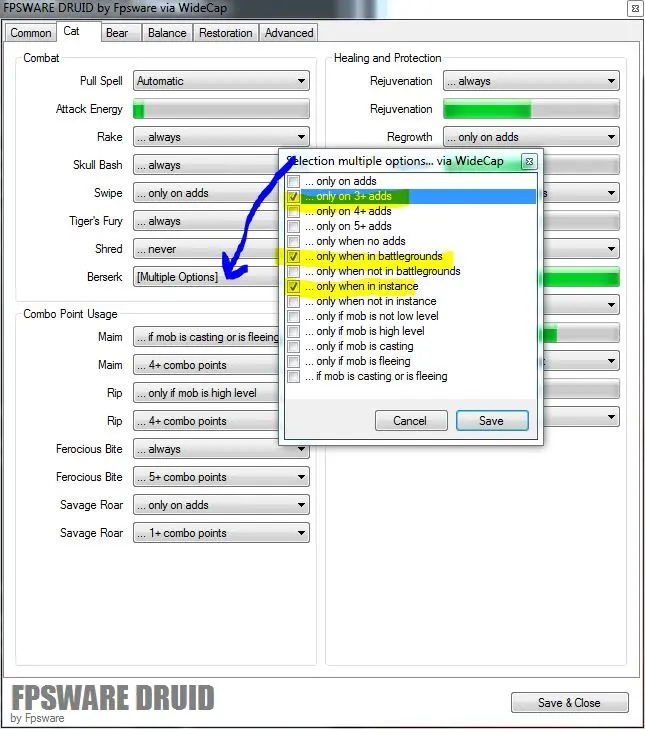Screen dimensions: 645x729
Task: Uncheck 'only when in battlegrounds' option
Action: [293, 257]
